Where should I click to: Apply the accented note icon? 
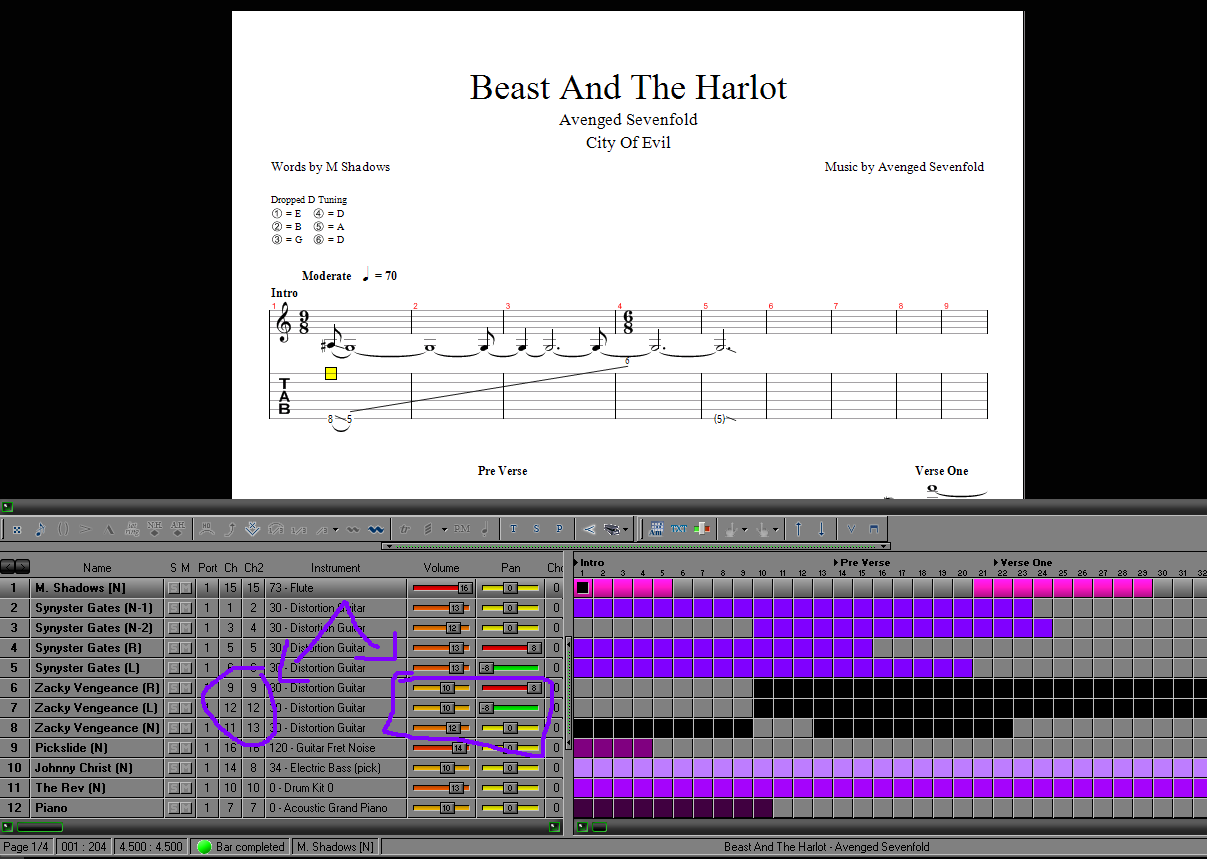pos(86,529)
